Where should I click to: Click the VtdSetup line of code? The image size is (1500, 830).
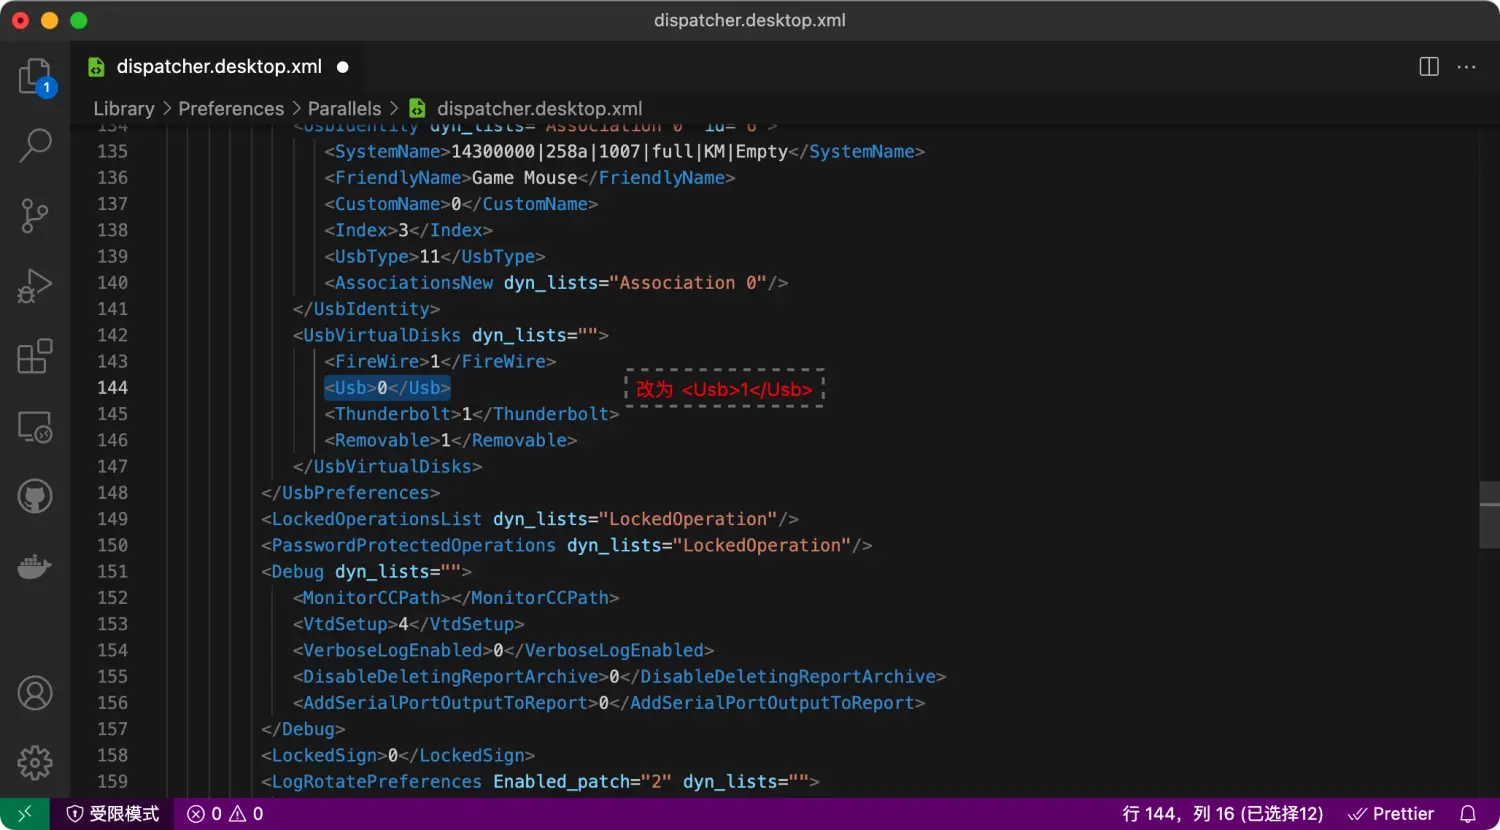[408, 624]
